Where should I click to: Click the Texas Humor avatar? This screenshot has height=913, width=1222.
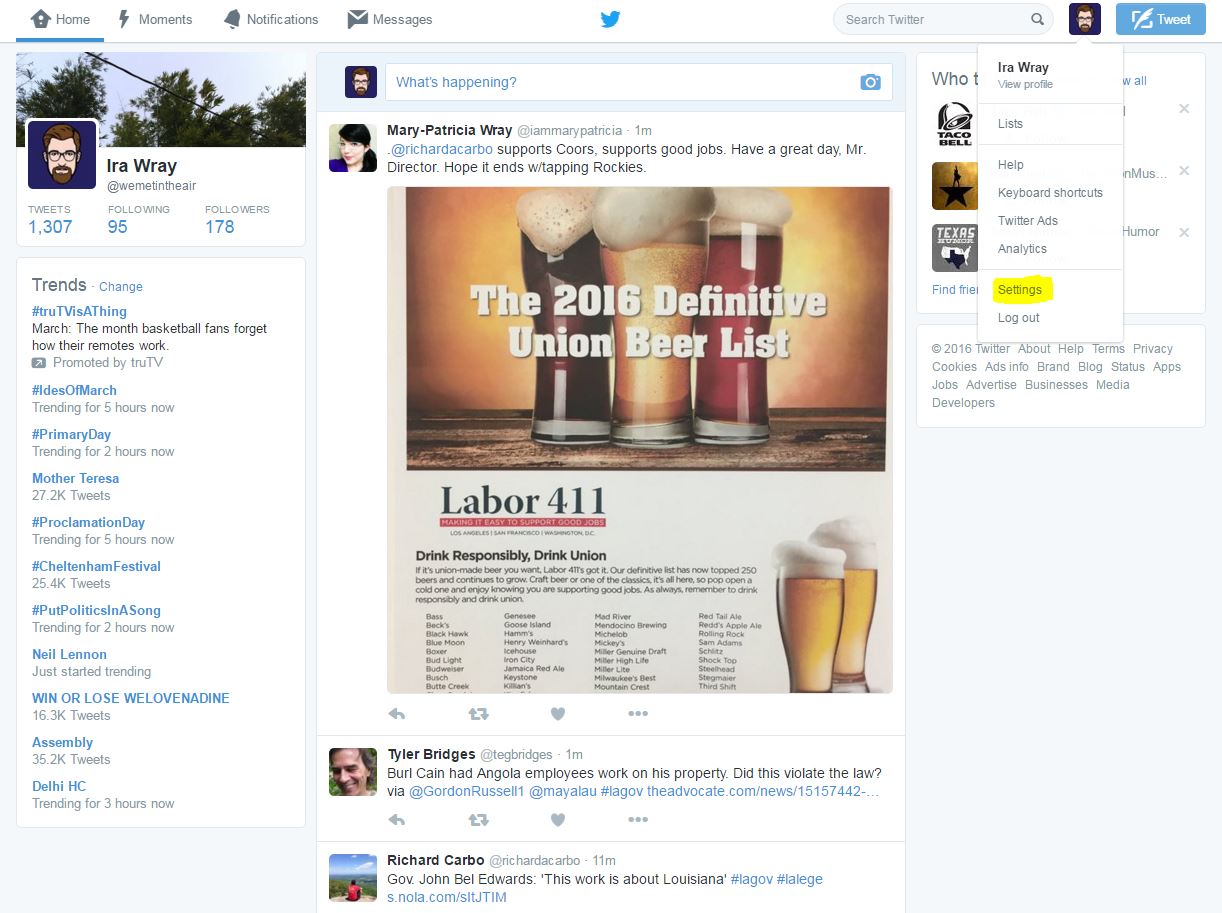955,248
